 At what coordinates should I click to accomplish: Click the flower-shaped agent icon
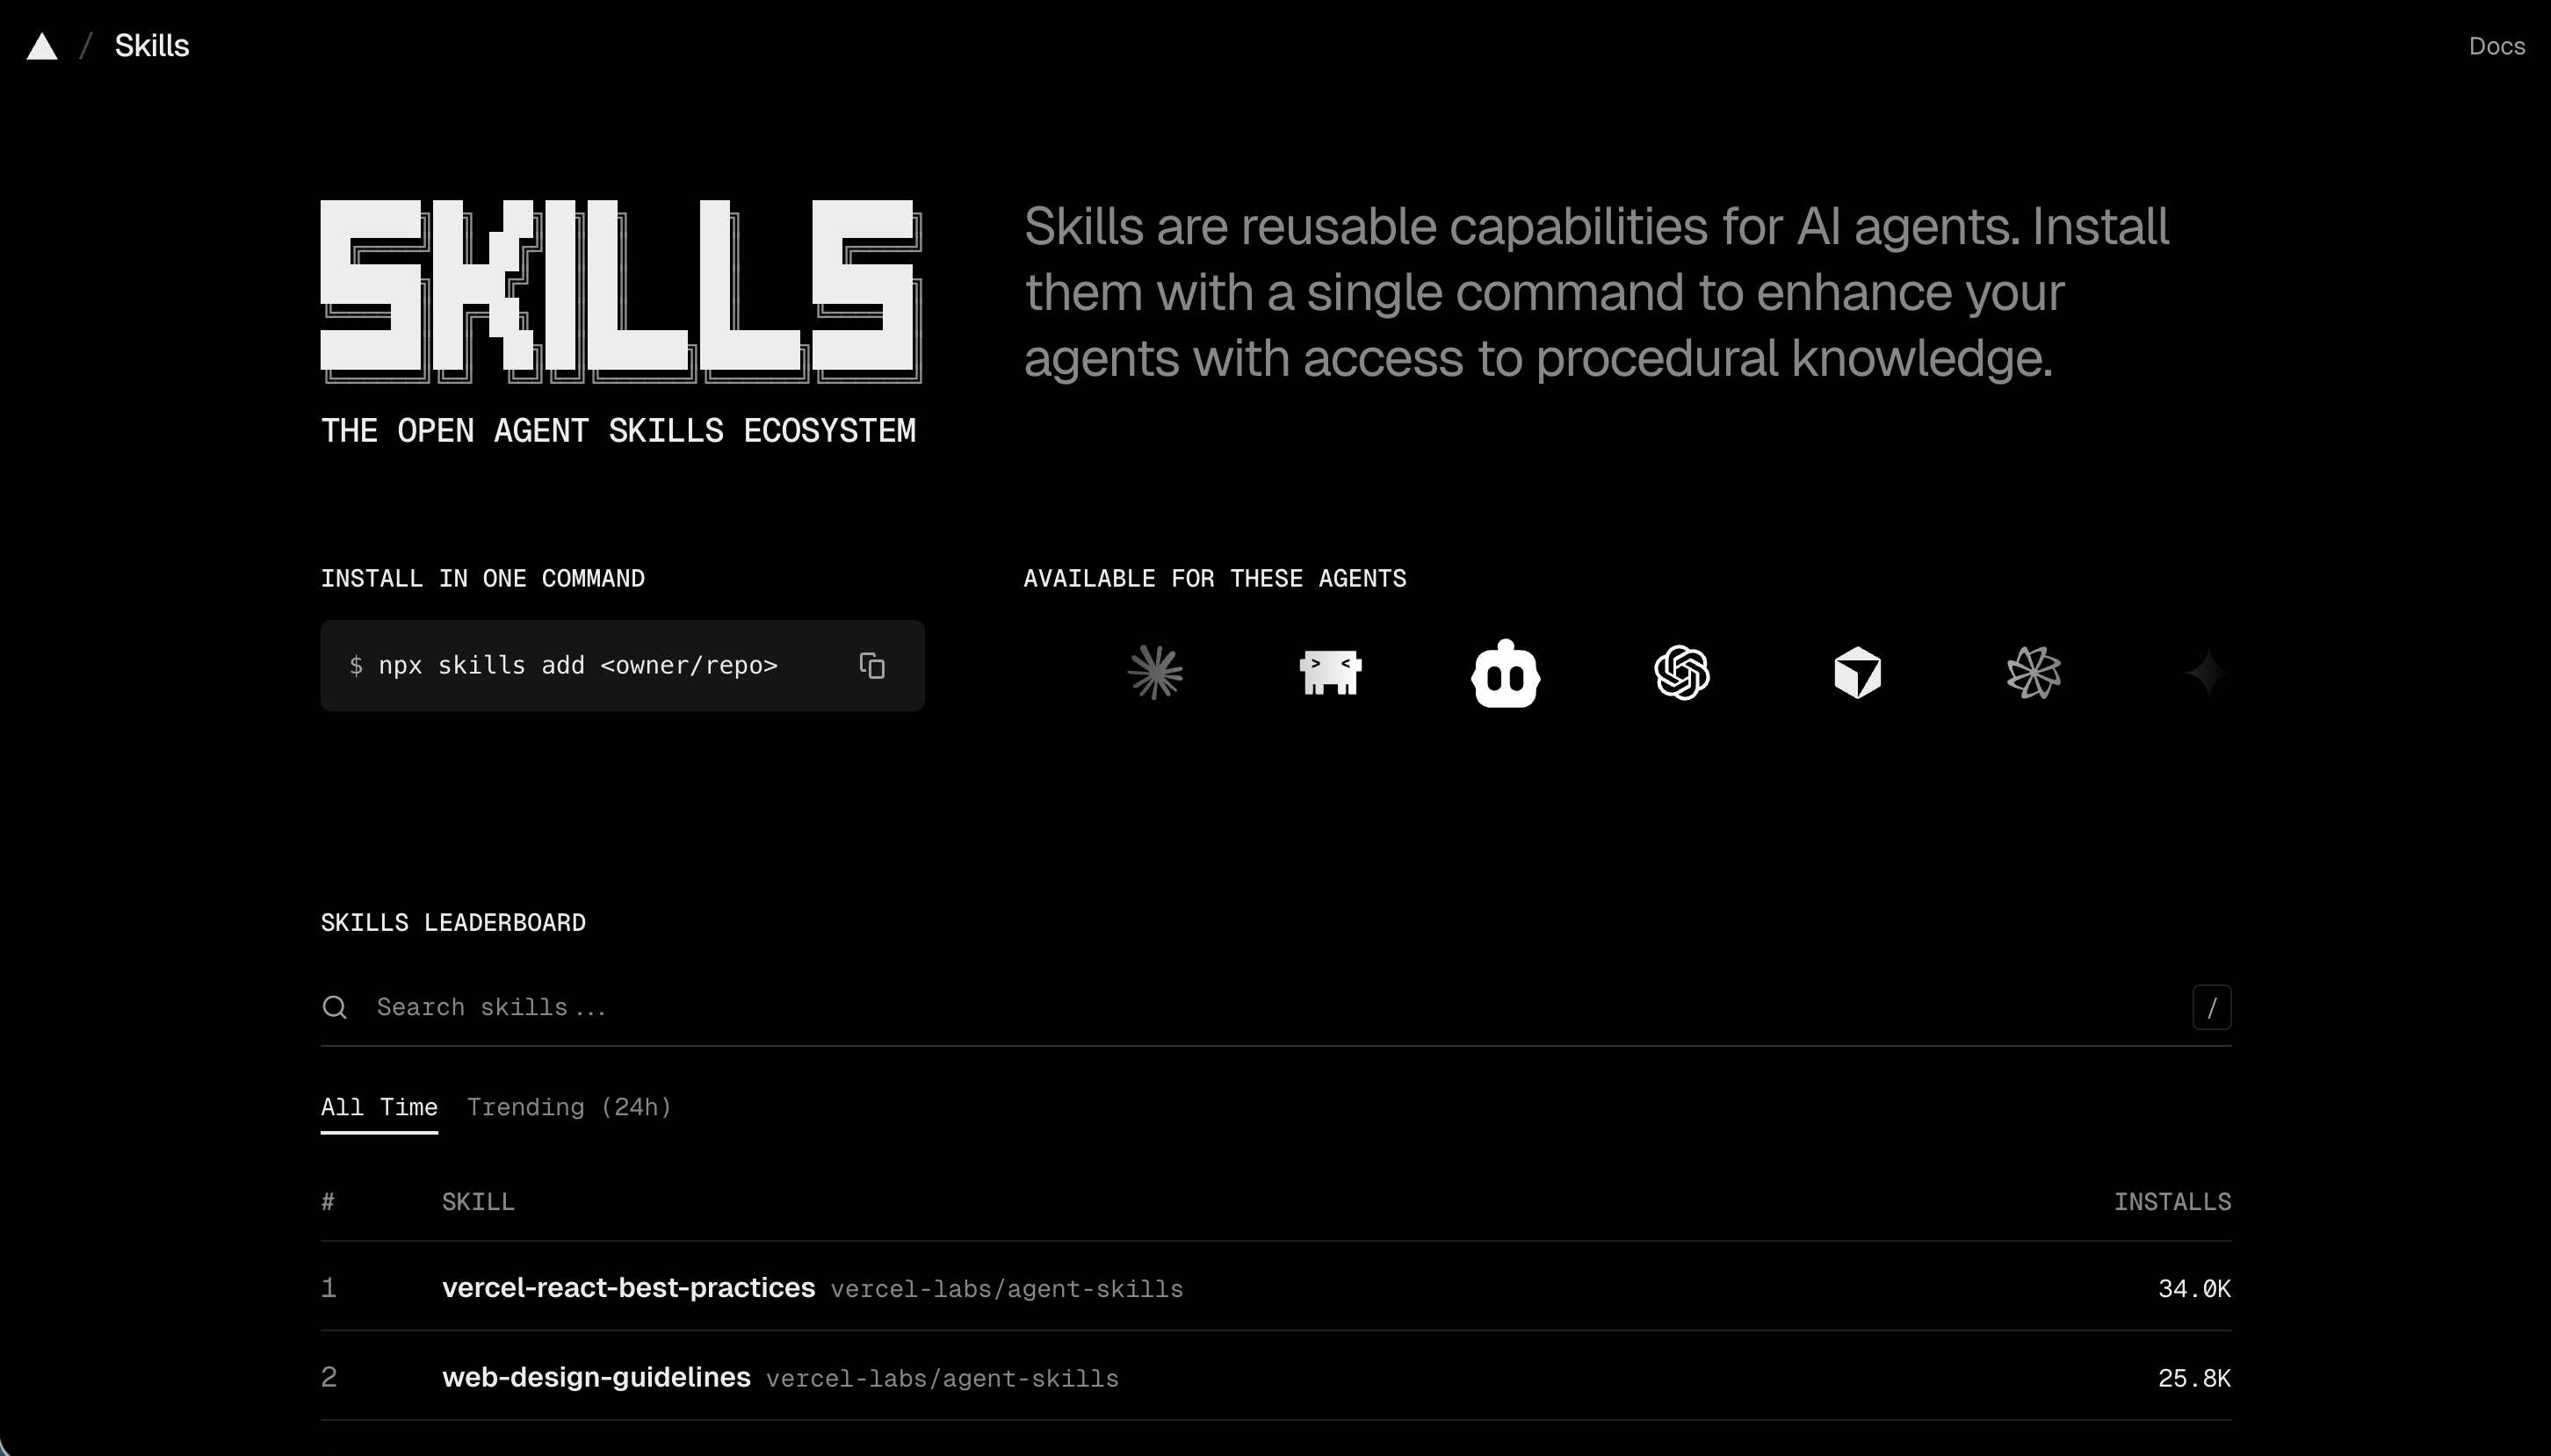pyautogui.click(x=2033, y=673)
